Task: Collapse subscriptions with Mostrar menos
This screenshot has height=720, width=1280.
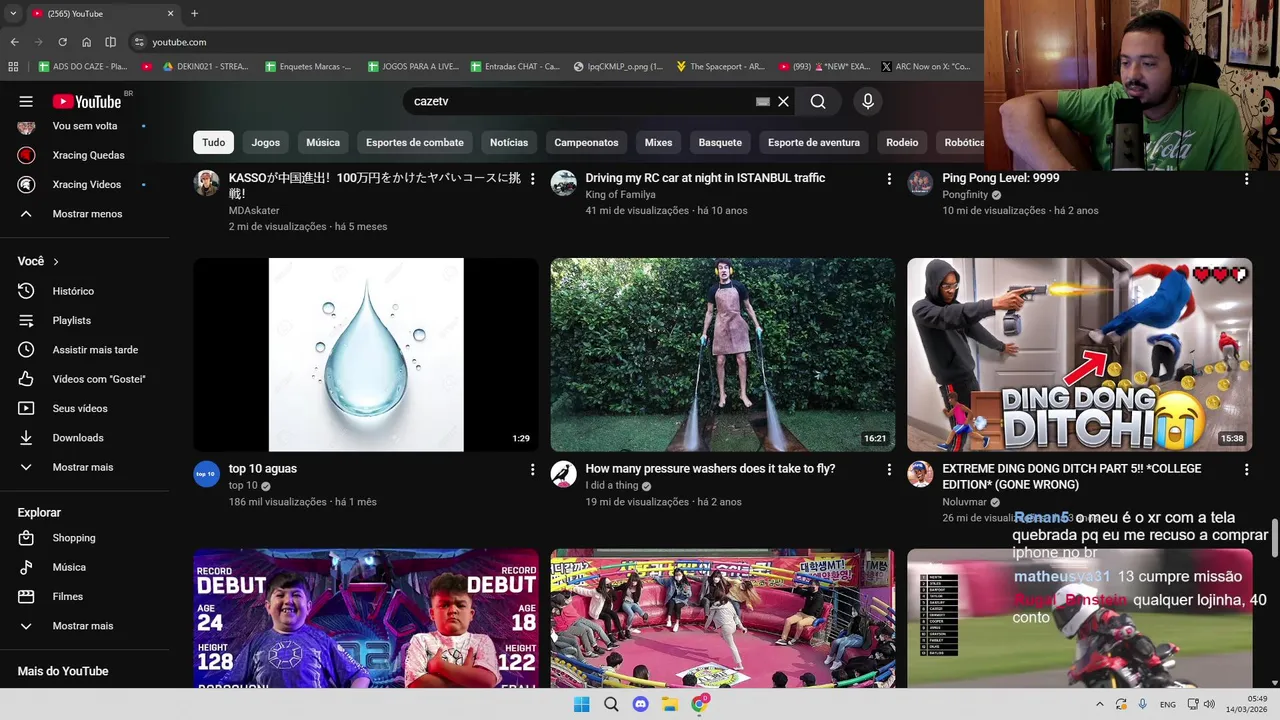Action: point(85,214)
